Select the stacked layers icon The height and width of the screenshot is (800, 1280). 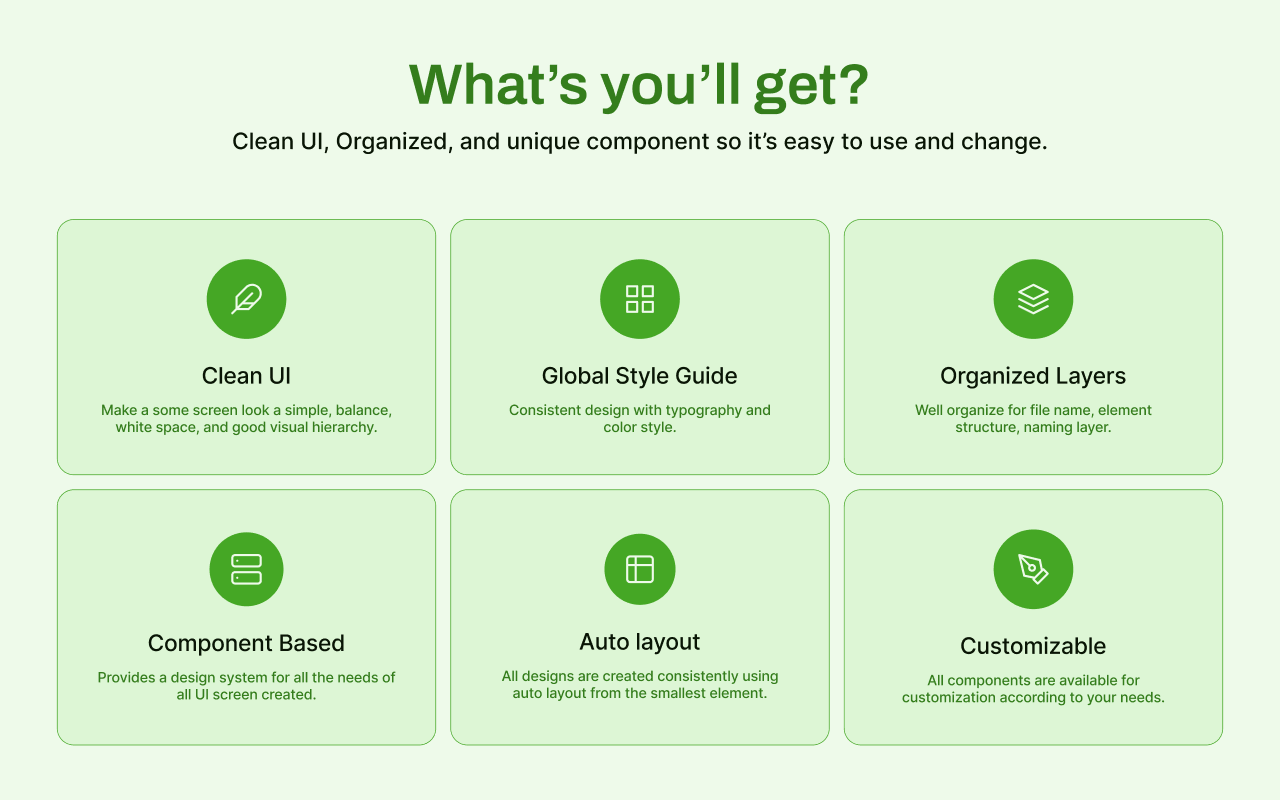click(1033, 299)
